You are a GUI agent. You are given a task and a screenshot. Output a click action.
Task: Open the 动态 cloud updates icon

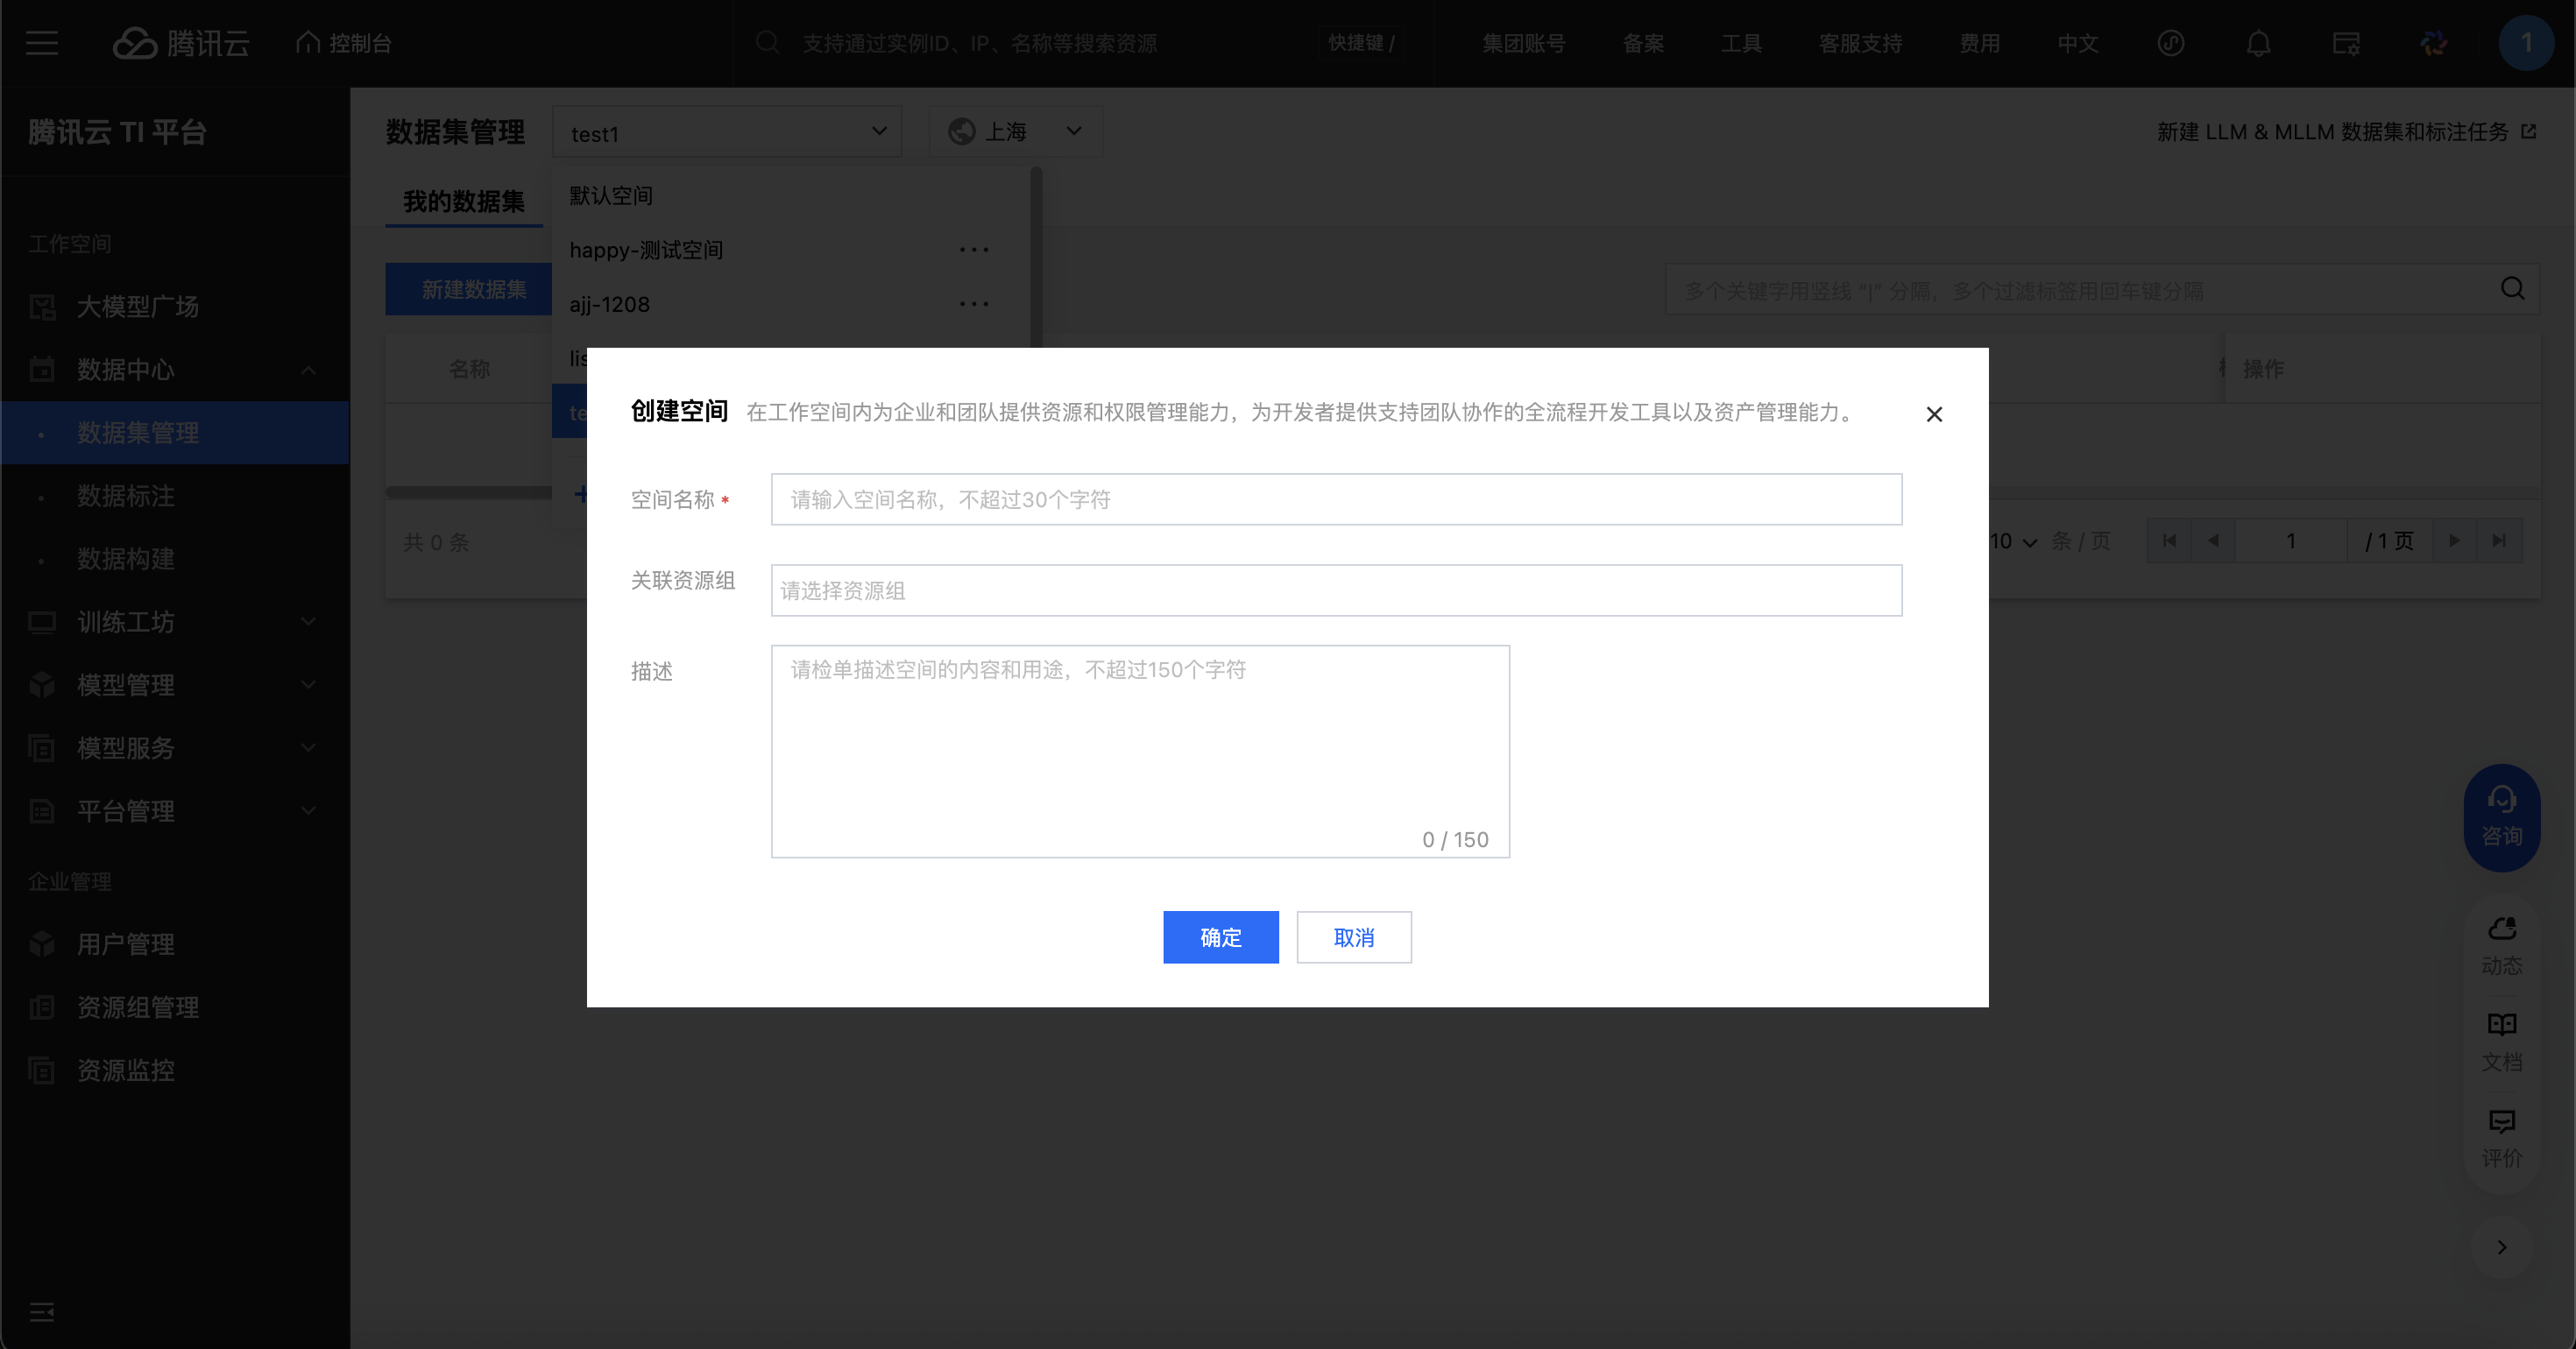coord(2501,943)
